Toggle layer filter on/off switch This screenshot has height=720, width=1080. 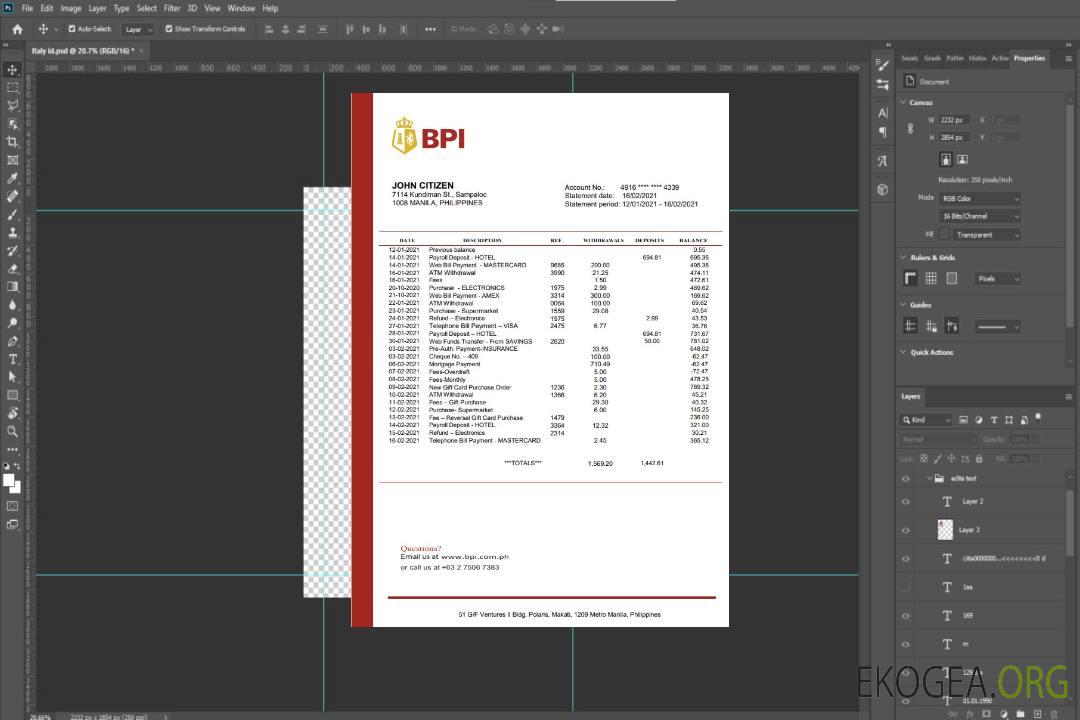pos(1038,418)
